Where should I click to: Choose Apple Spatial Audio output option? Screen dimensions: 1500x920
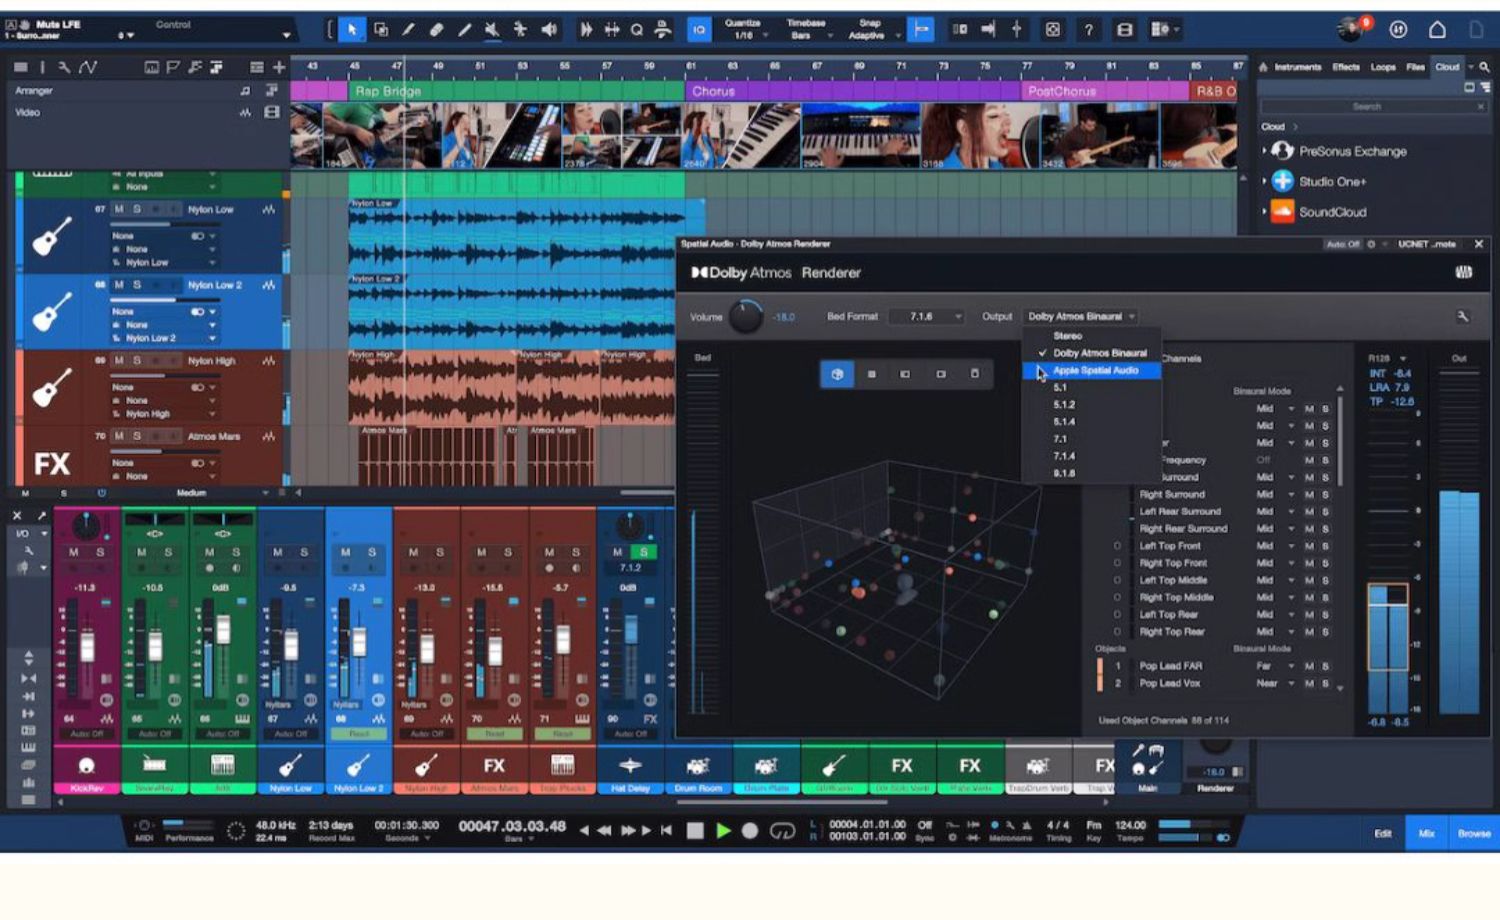click(1094, 371)
